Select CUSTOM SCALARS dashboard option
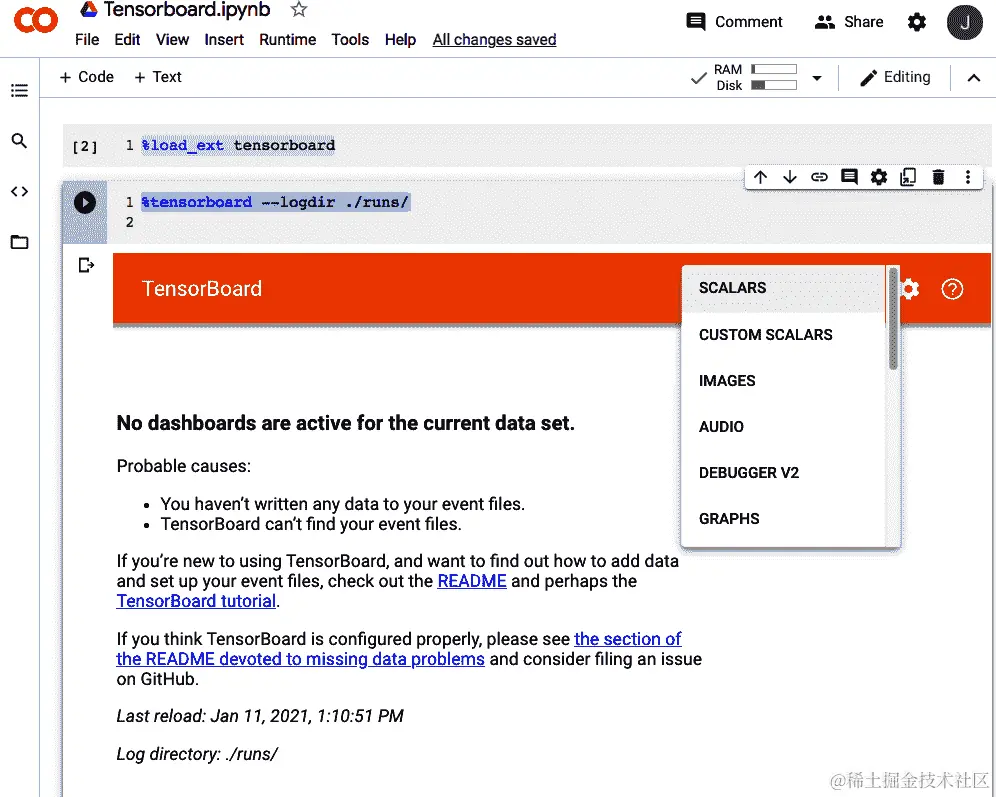The width and height of the screenshot is (996, 797). 784,335
